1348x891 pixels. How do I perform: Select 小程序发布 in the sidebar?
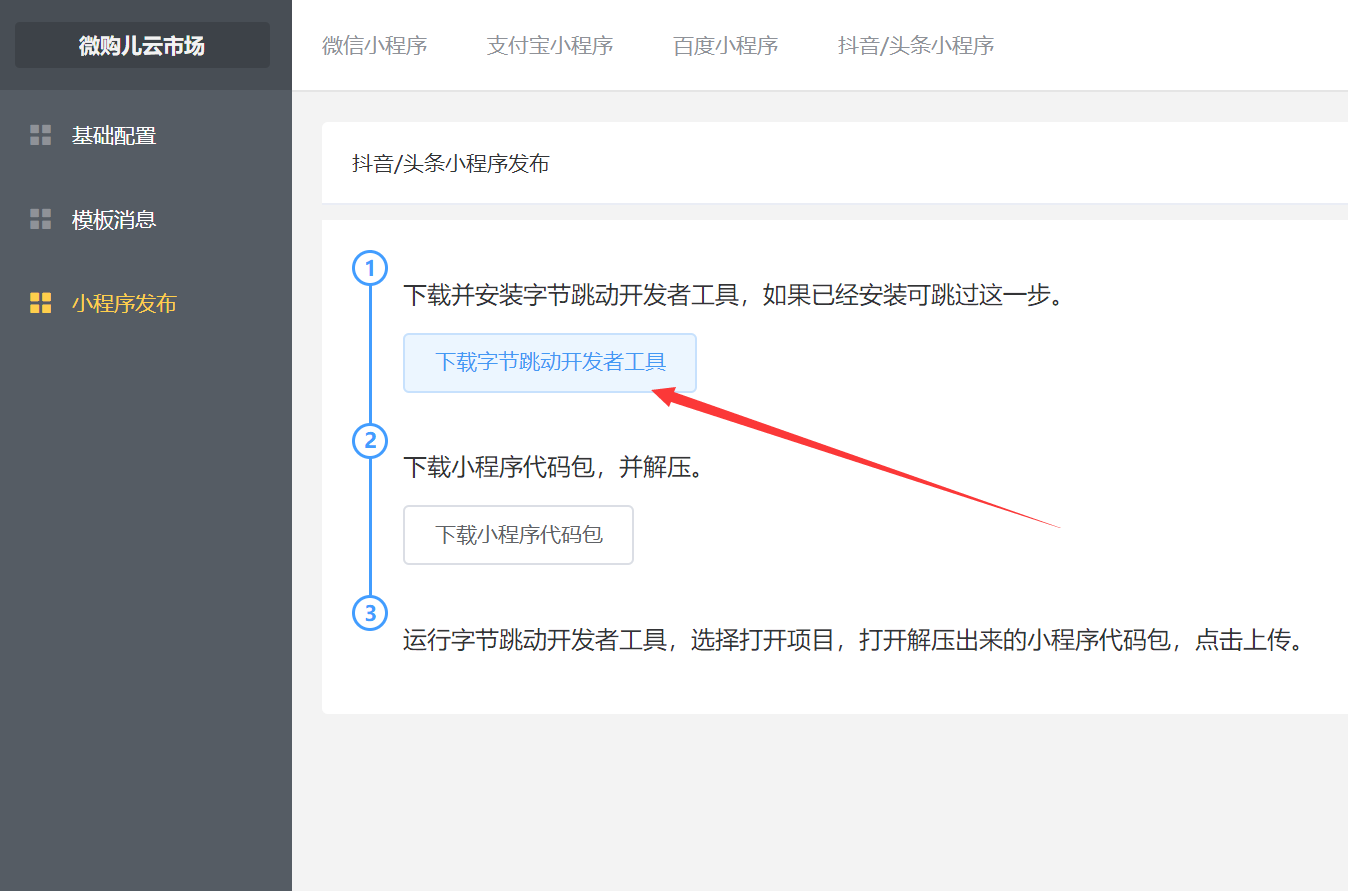[124, 303]
